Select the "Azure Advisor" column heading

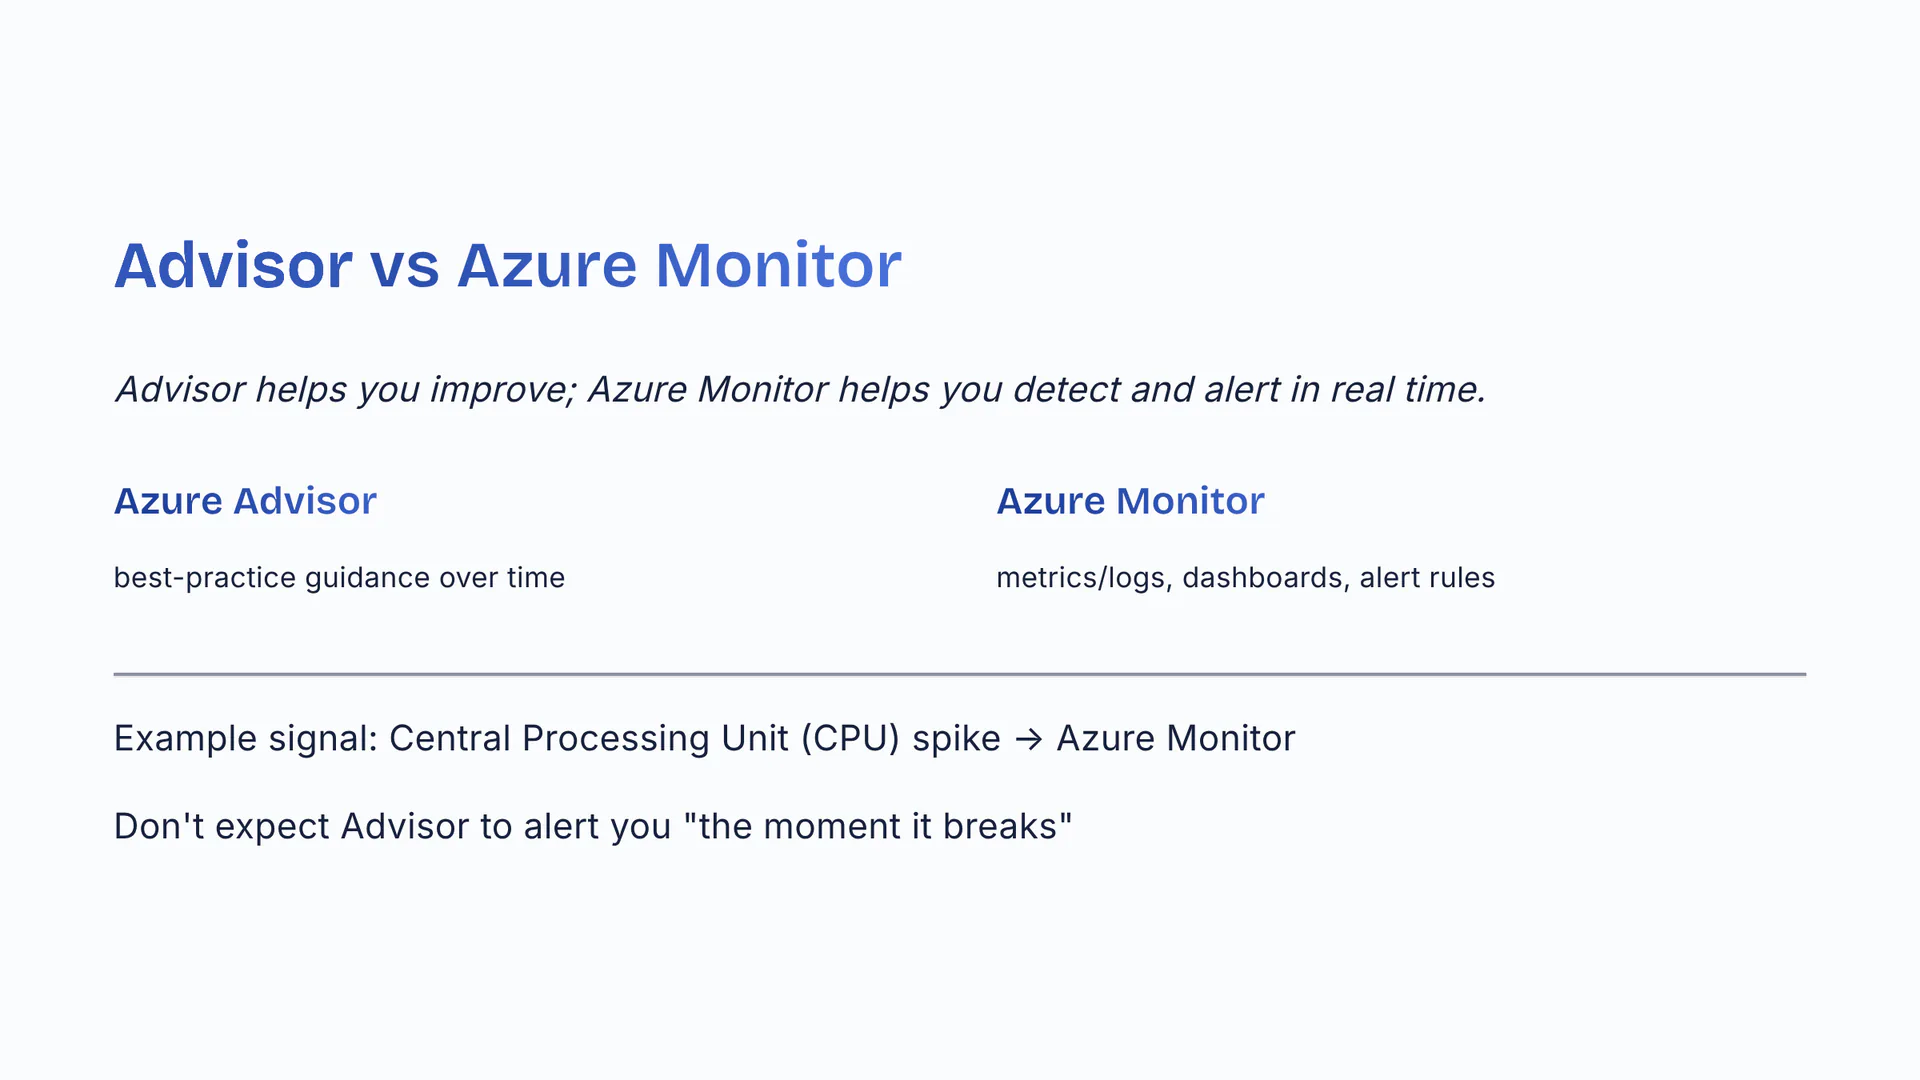(245, 501)
